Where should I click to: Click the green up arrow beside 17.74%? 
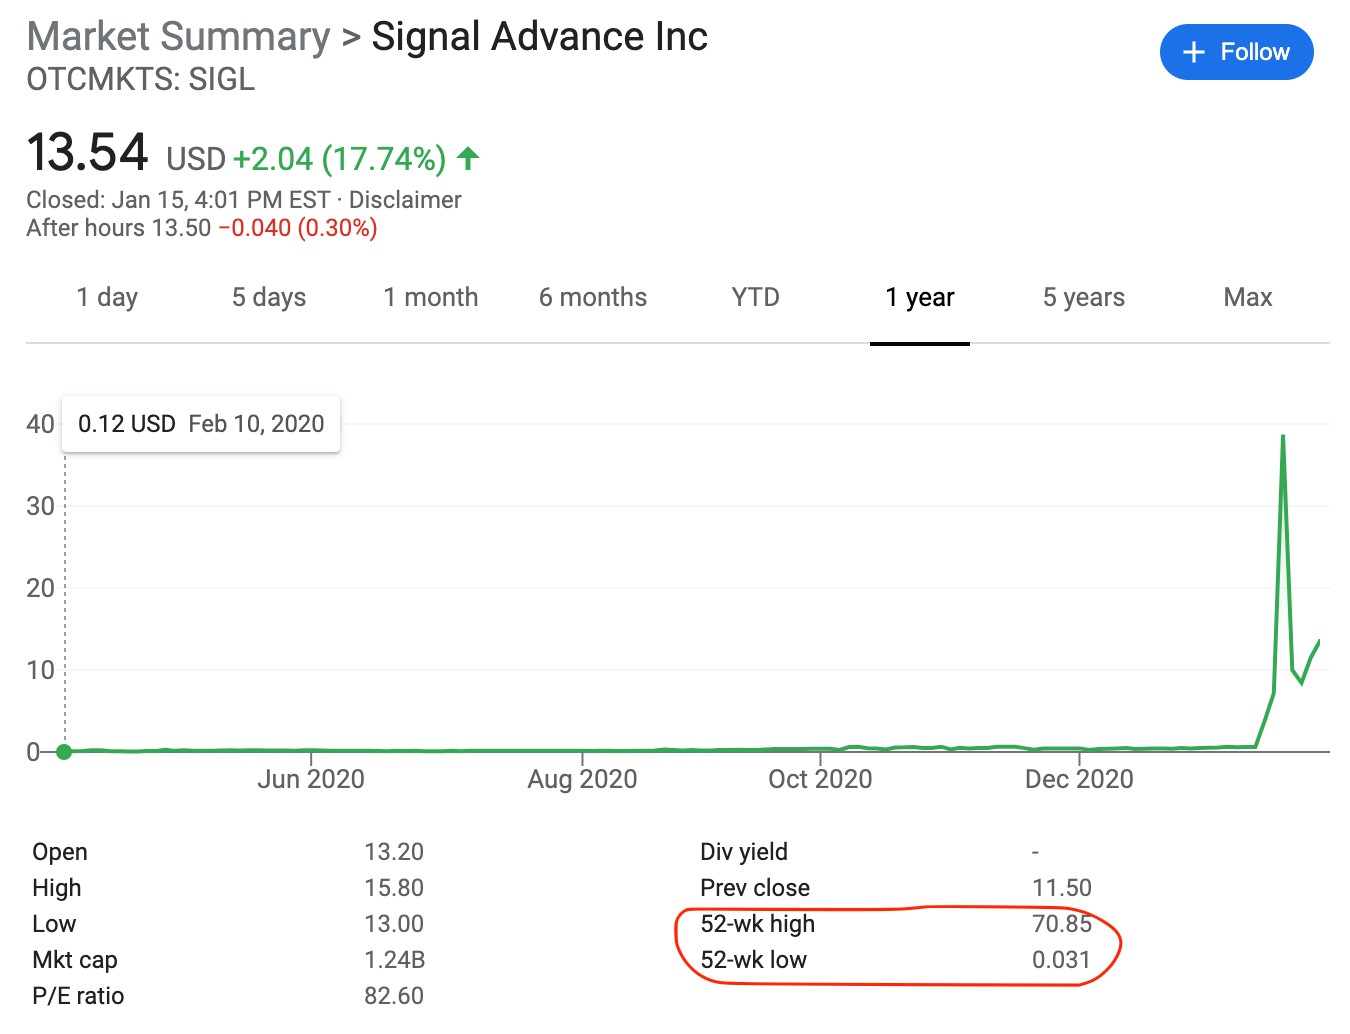(x=468, y=158)
